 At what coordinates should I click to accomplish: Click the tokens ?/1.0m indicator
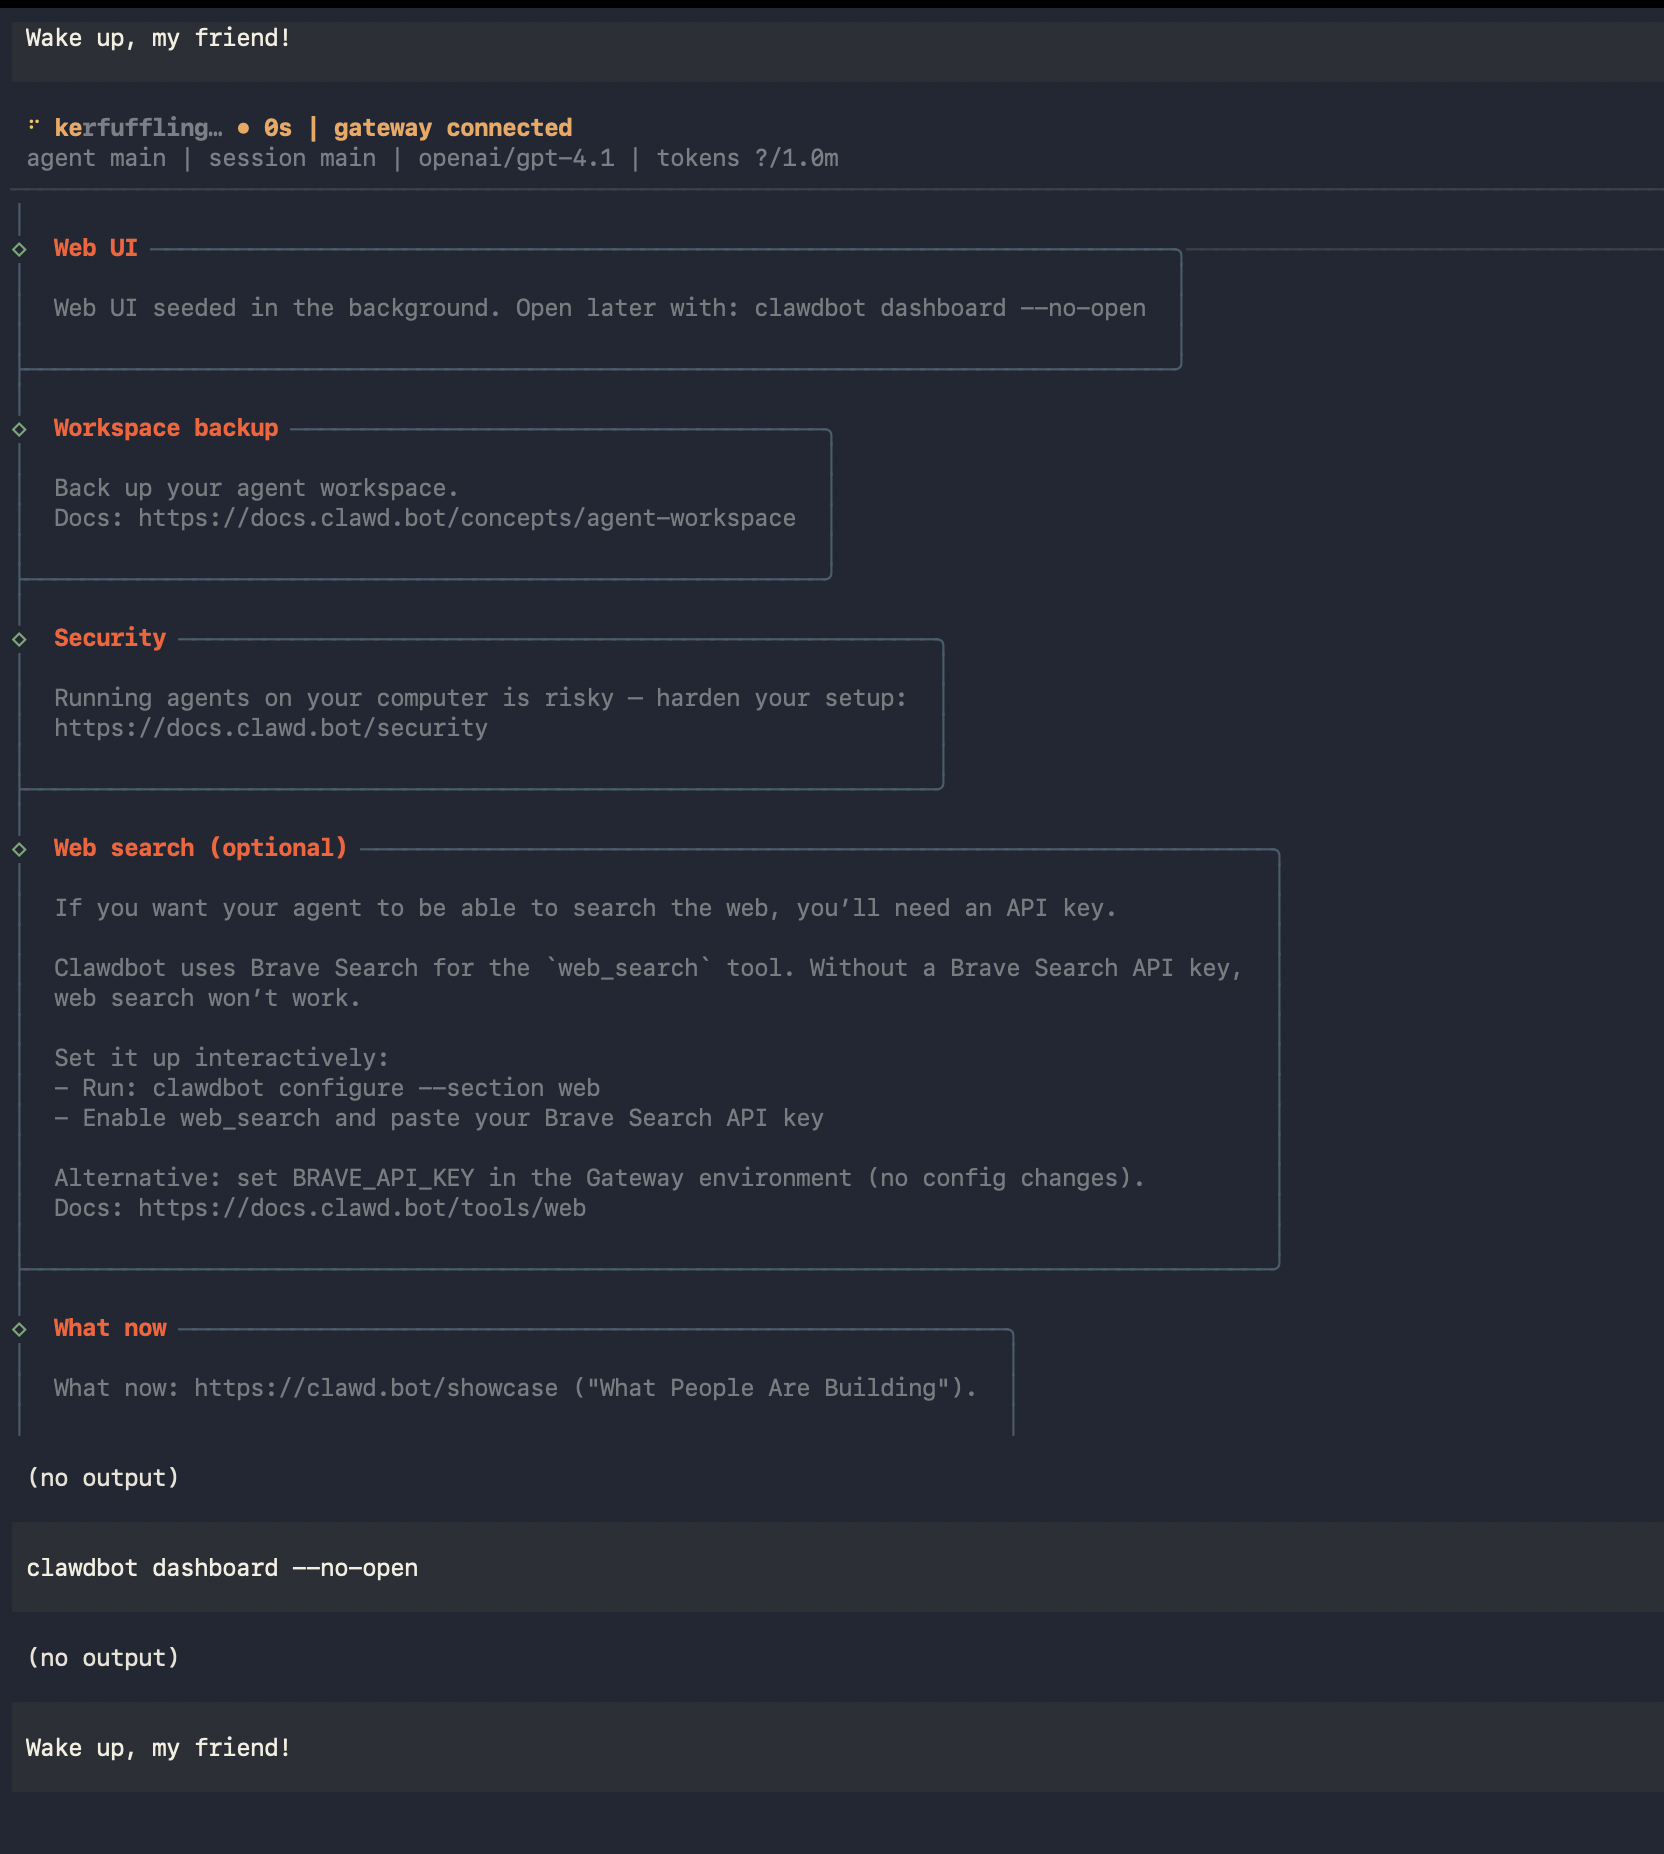[747, 158]
